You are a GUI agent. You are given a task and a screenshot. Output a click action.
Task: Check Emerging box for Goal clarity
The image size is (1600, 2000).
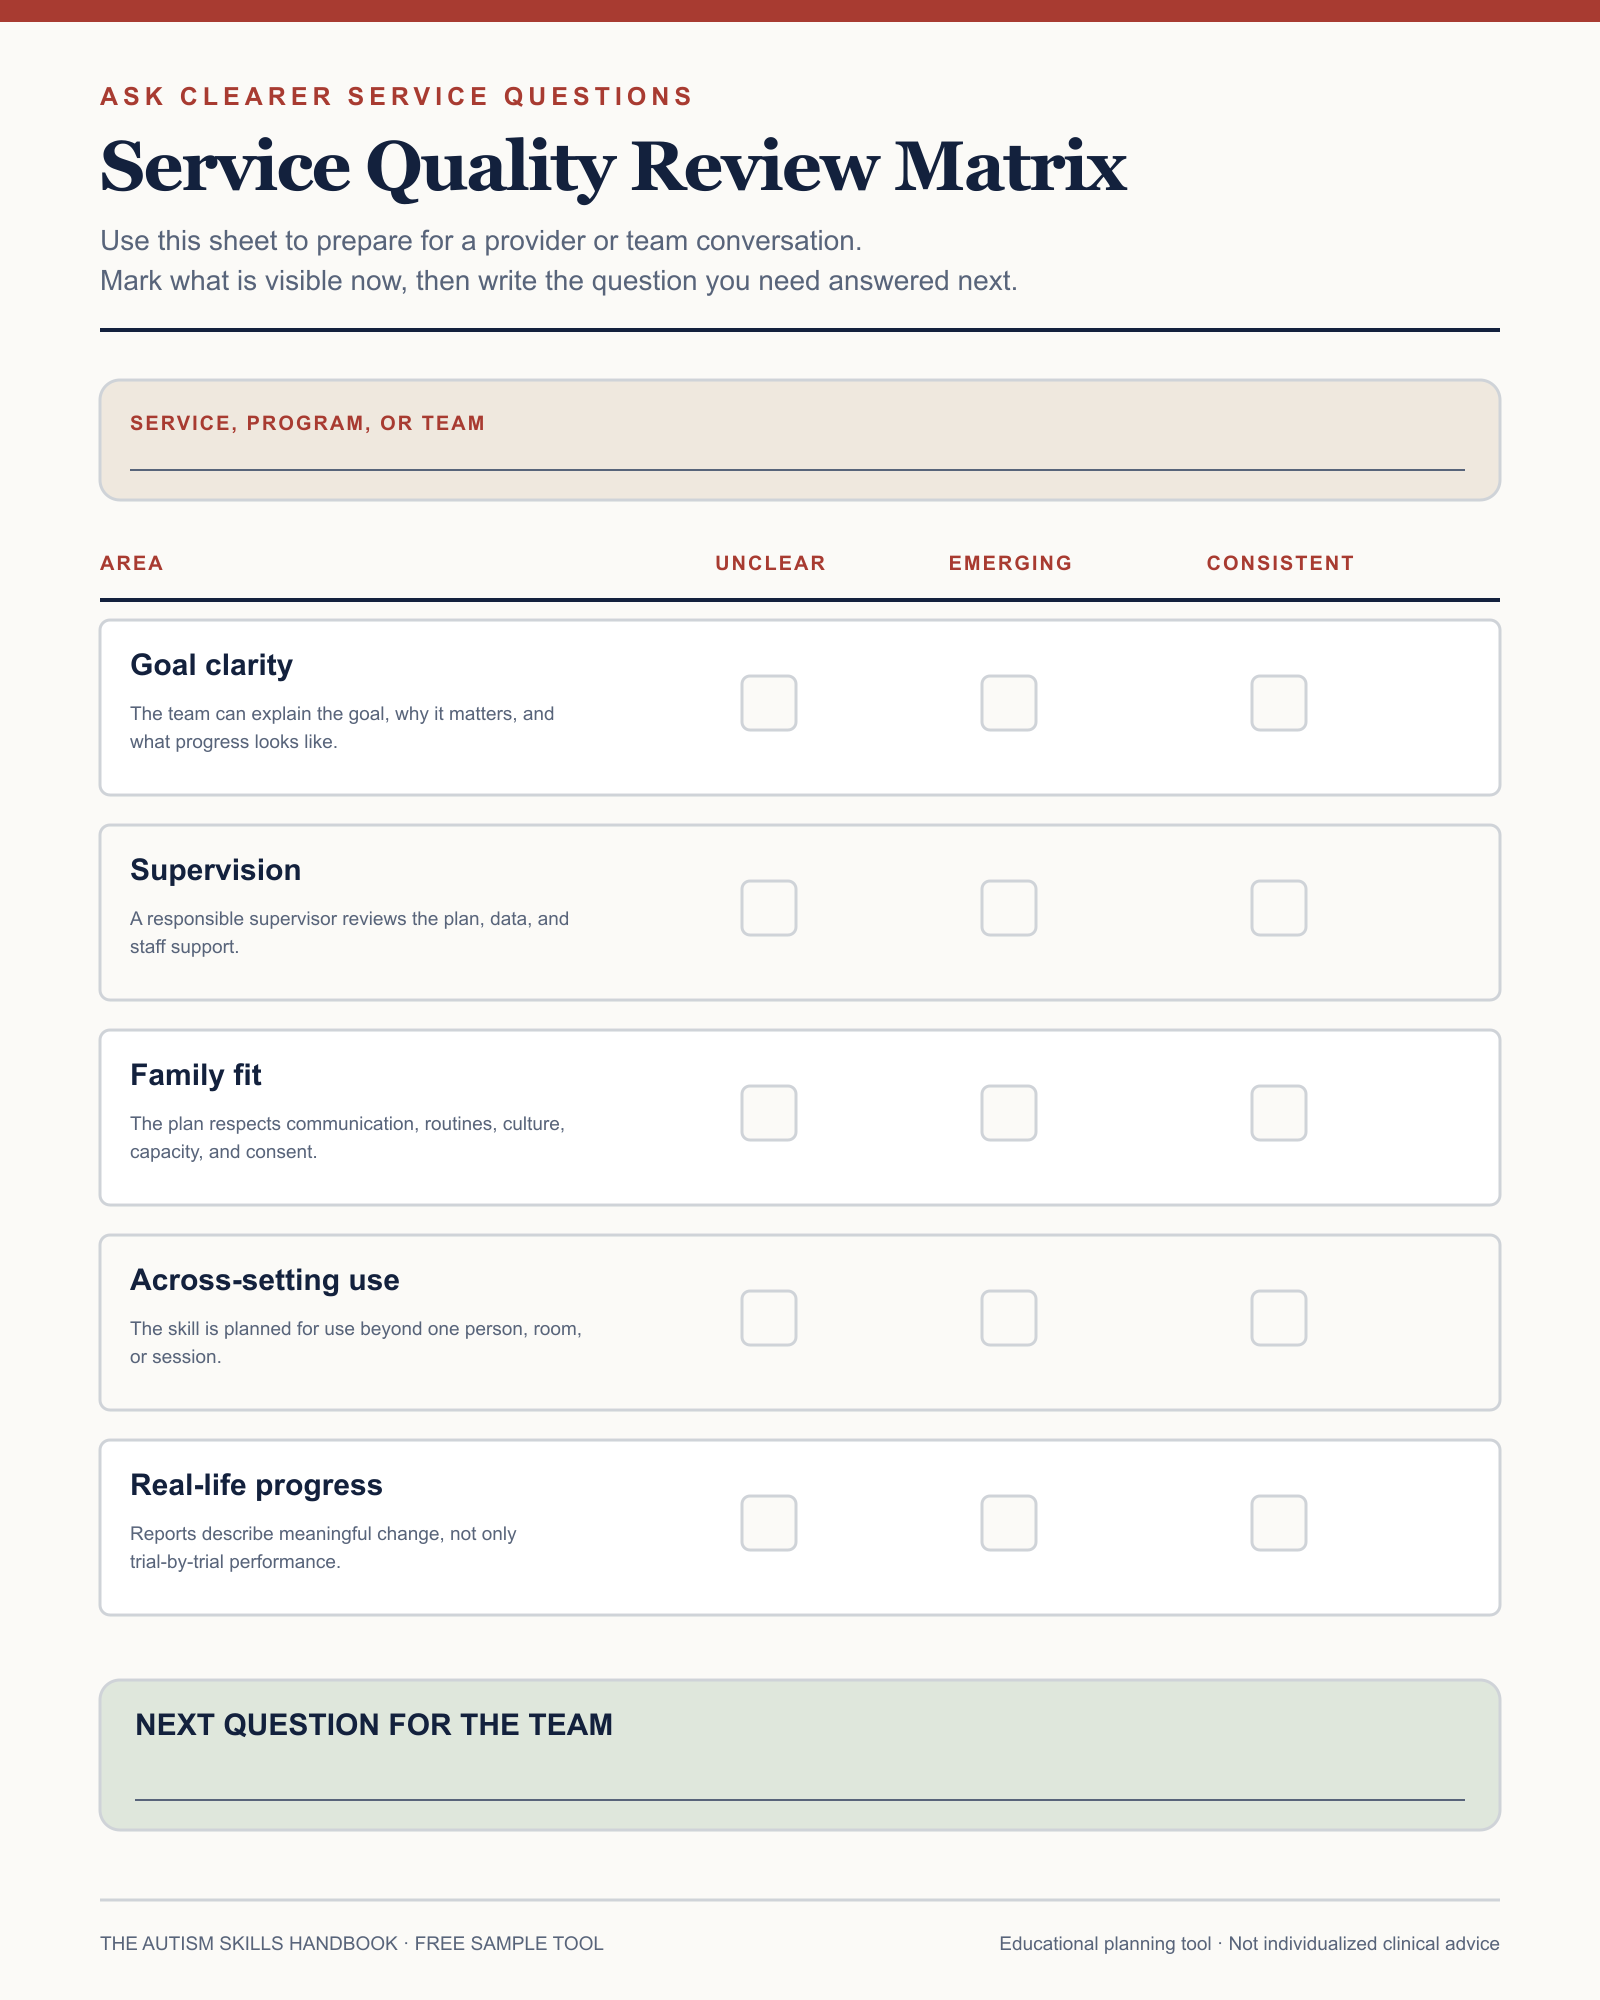pyautogui.click(x=1009, y=703)
